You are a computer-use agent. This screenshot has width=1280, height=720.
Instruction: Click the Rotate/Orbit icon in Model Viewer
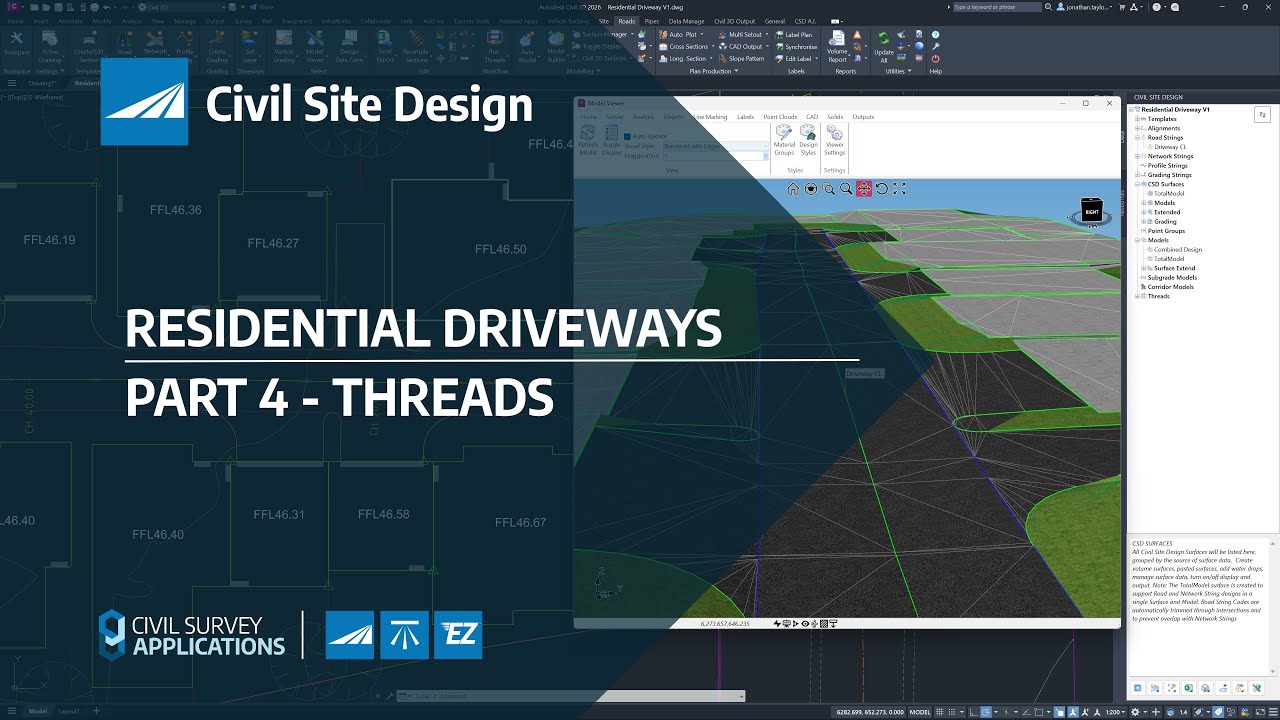(x=882, y=189)
